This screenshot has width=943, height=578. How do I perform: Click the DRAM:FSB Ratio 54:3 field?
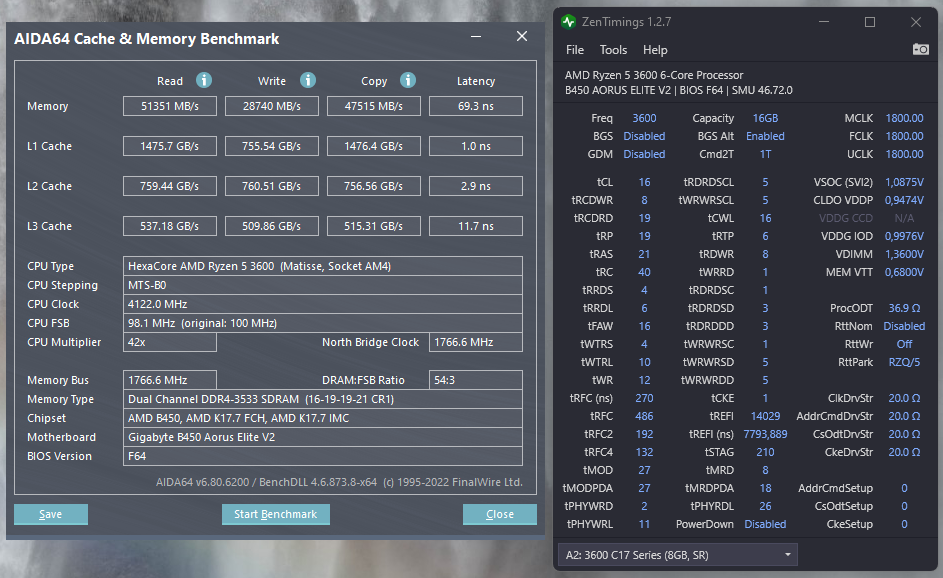pyautogui.click(x=476, y=380)
